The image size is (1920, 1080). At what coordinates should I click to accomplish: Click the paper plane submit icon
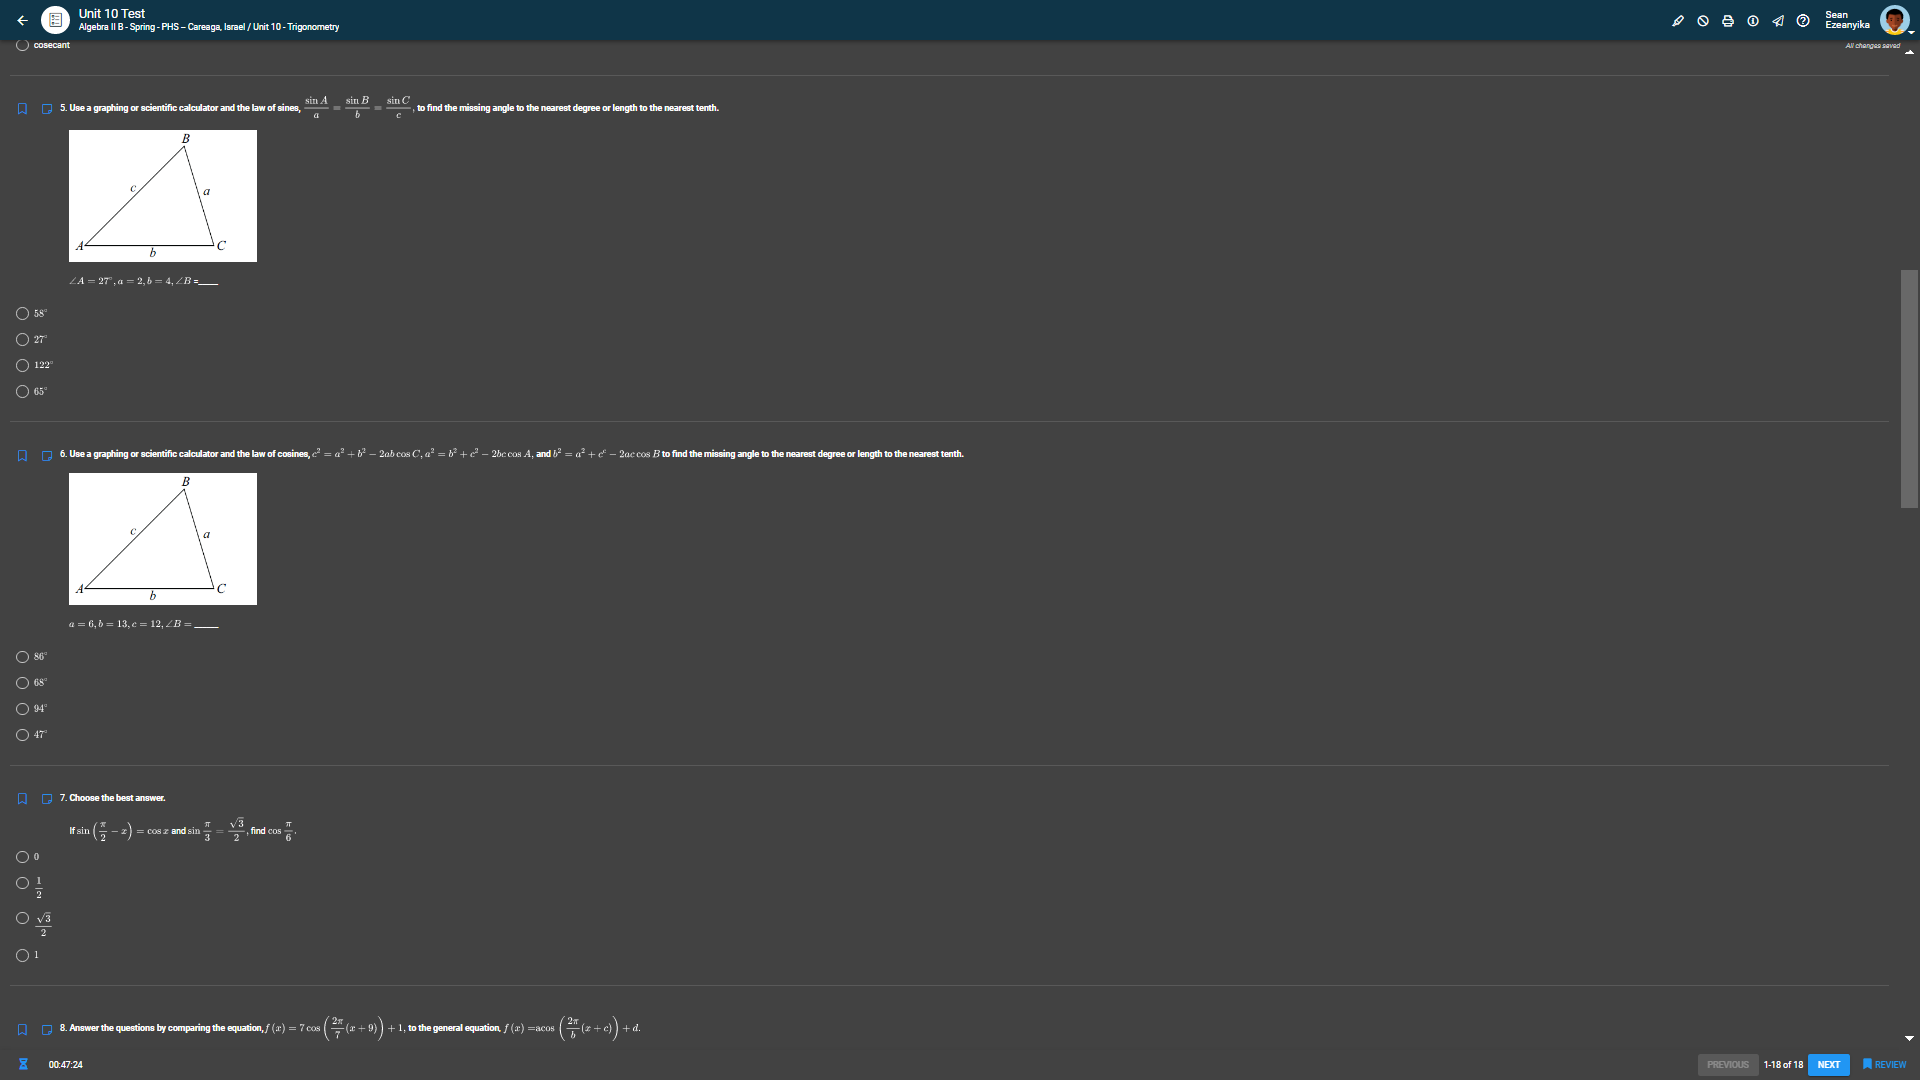[x=1778, y=21]
